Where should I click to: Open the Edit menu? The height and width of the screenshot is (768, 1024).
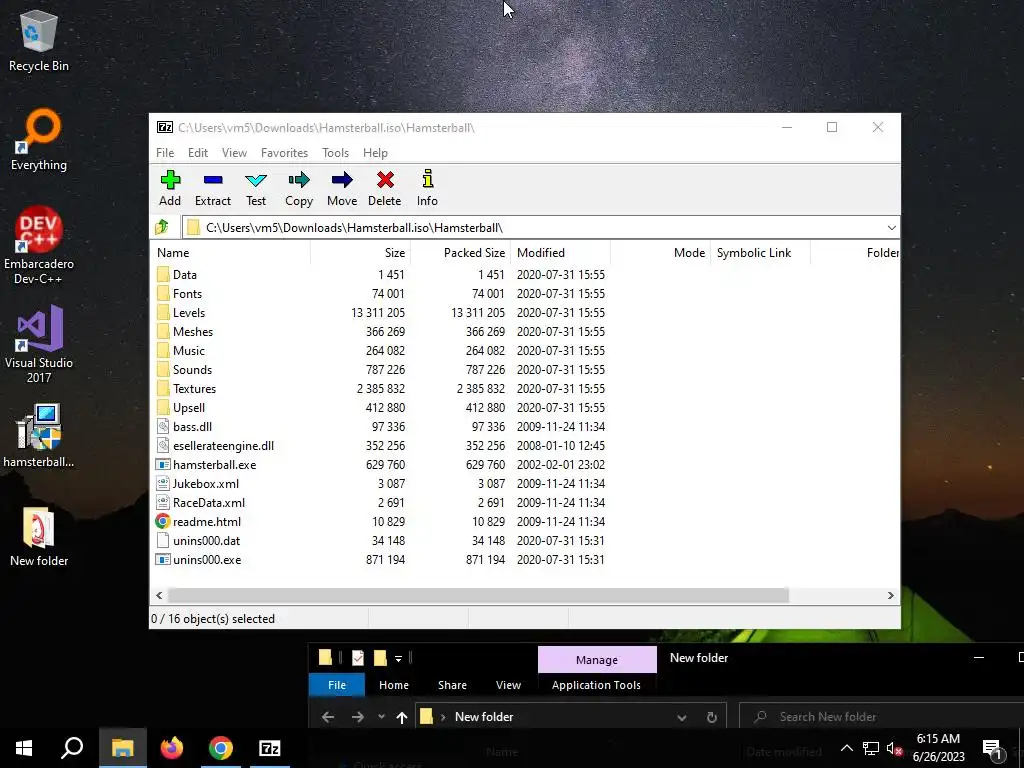(198, 153)
